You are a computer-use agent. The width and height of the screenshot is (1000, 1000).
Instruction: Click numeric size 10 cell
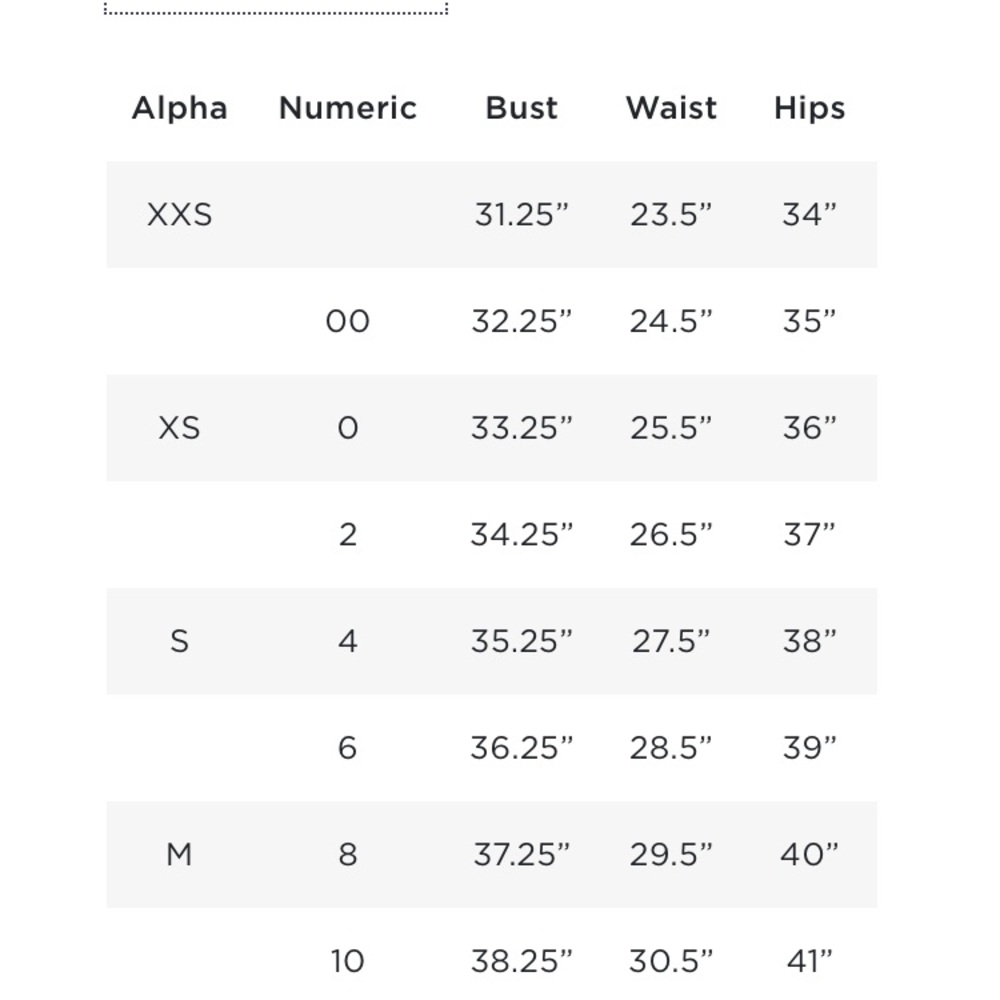click(x=348, y=960)
